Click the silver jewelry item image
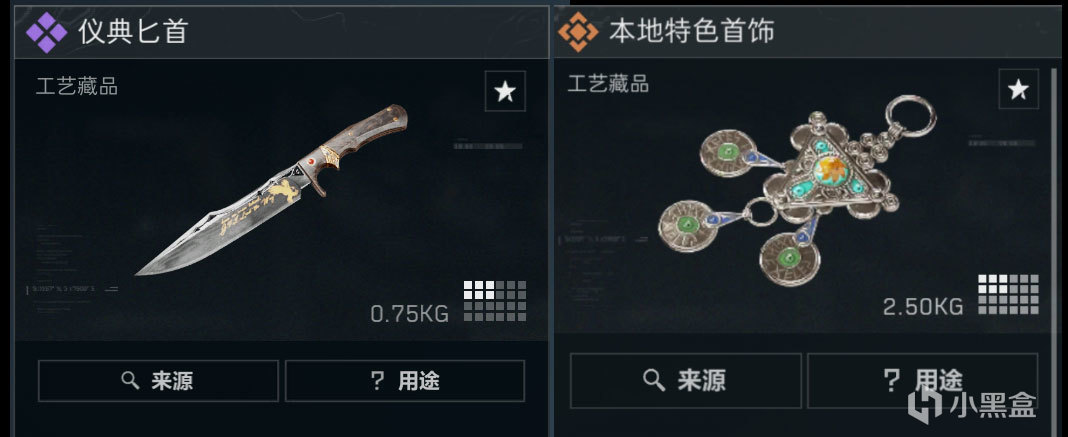 (x=796, y=190)
